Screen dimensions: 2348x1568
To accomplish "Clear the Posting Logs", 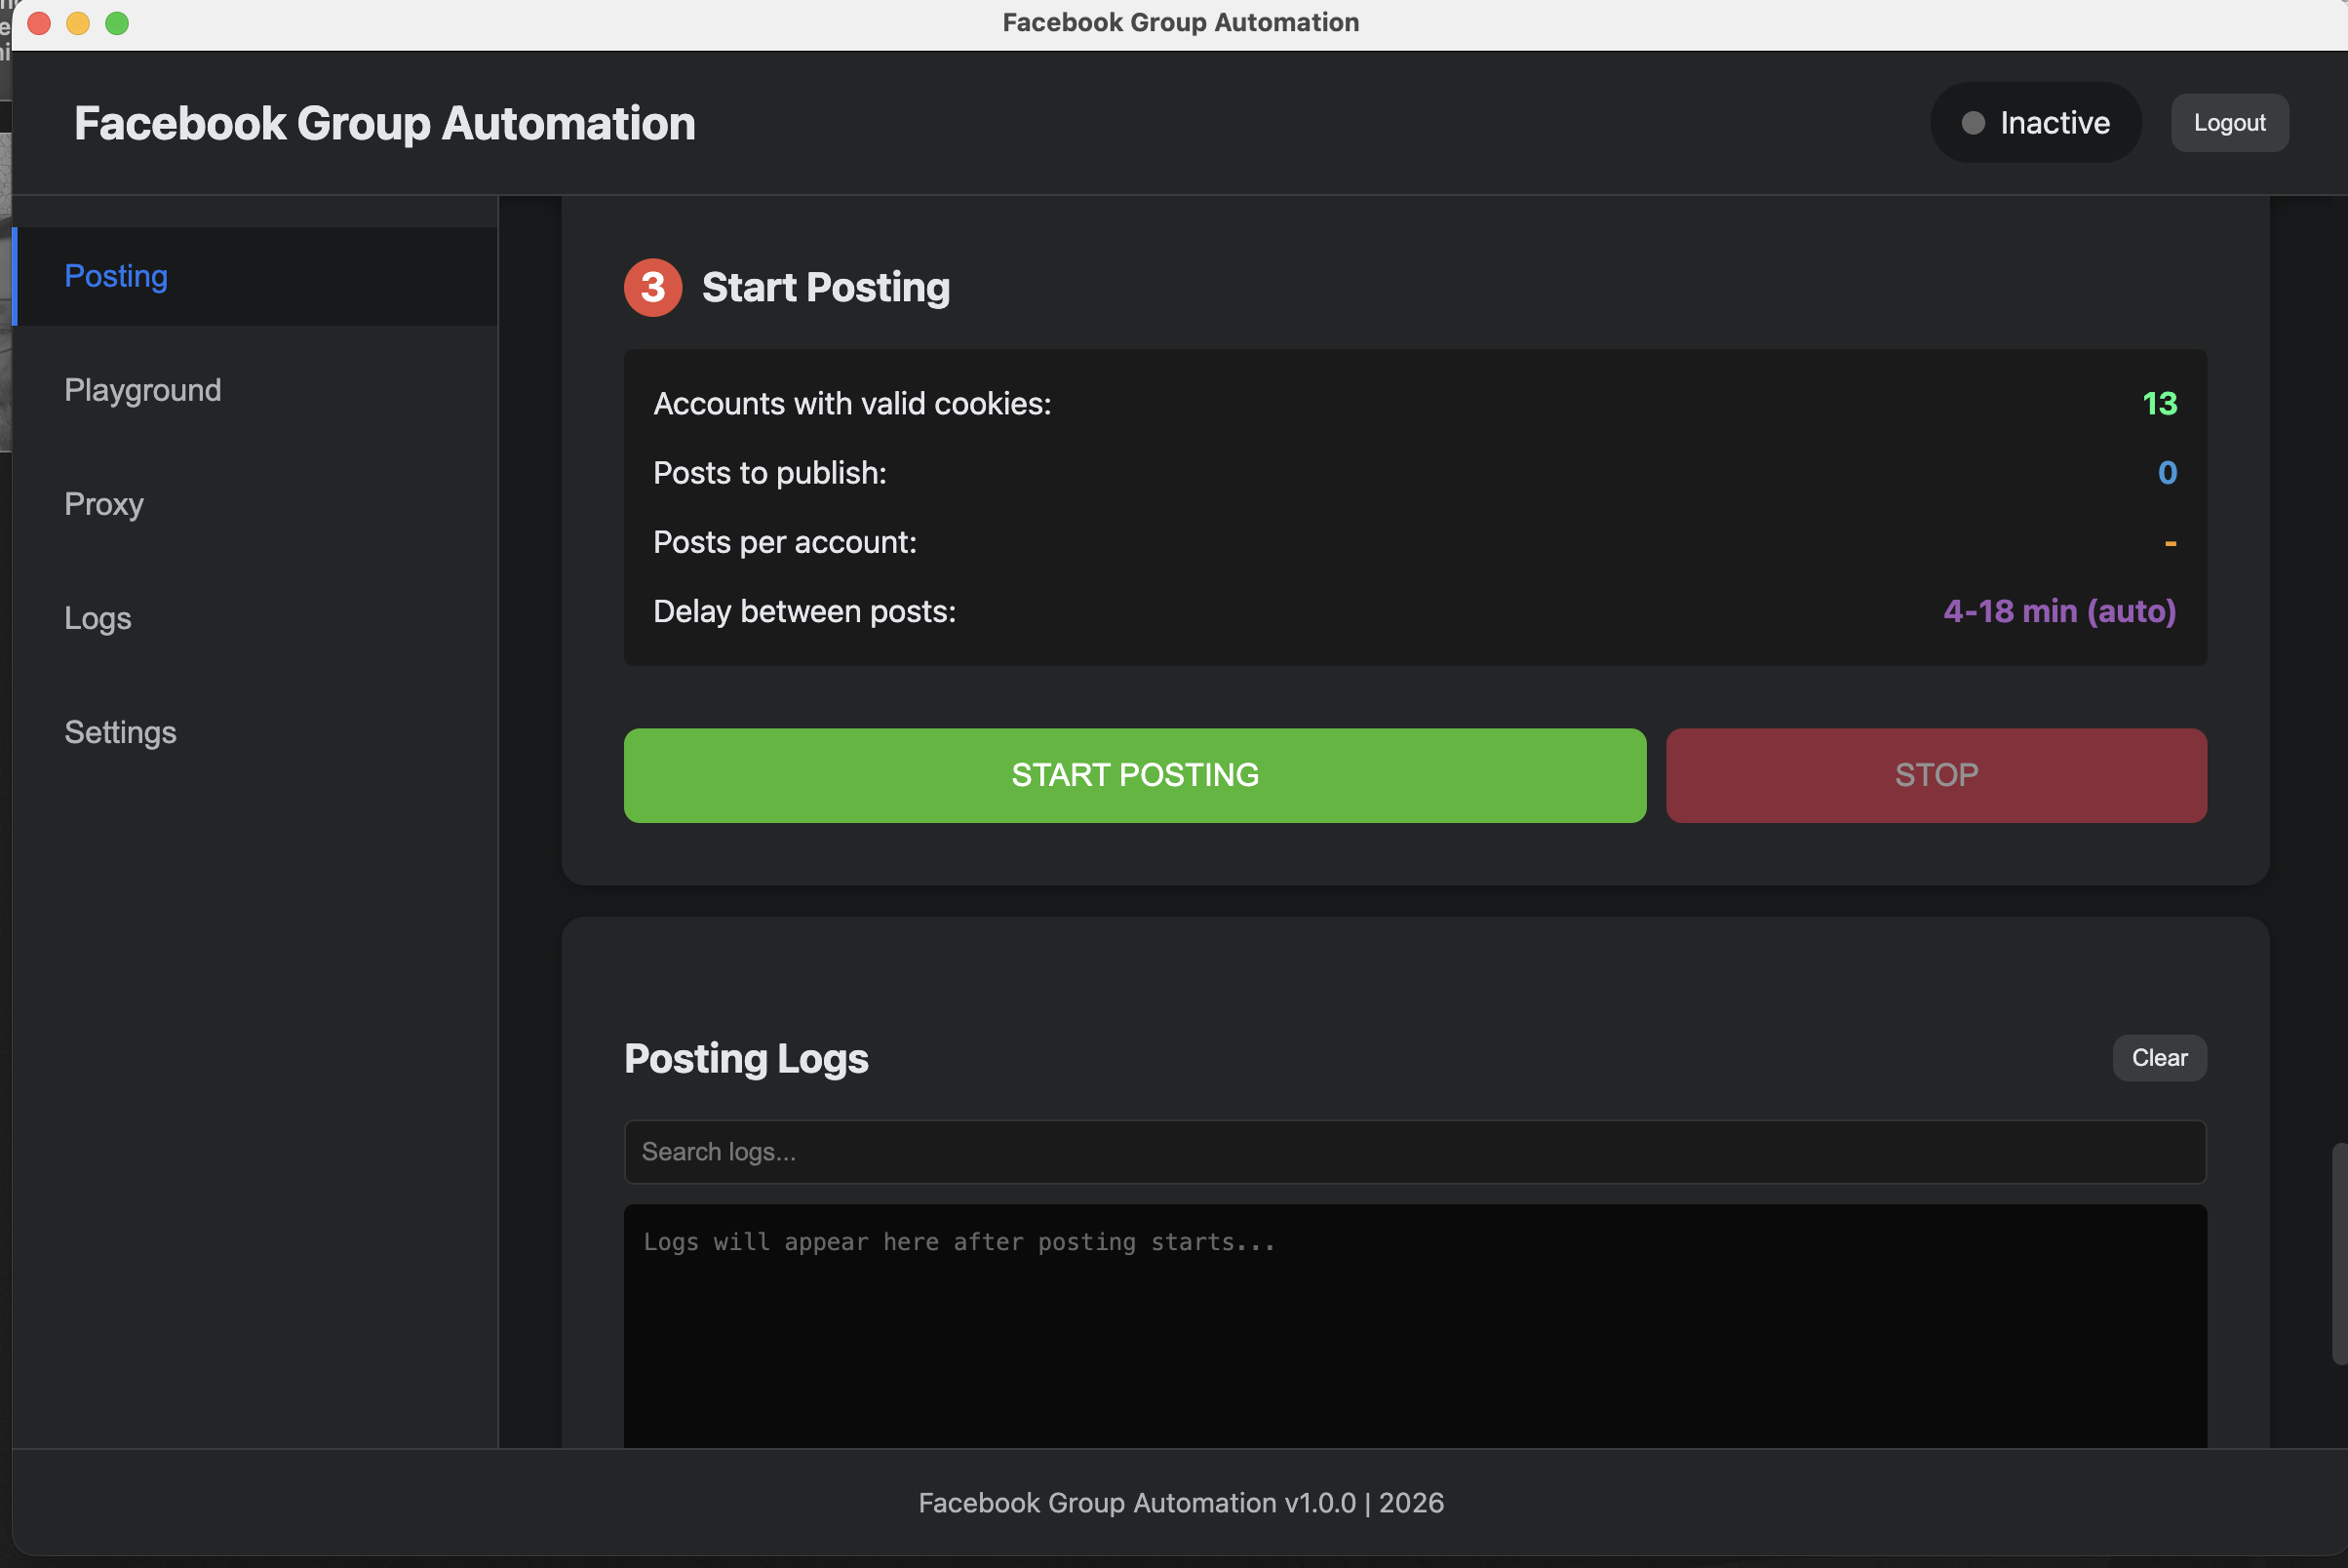I will (2159, 1057).
